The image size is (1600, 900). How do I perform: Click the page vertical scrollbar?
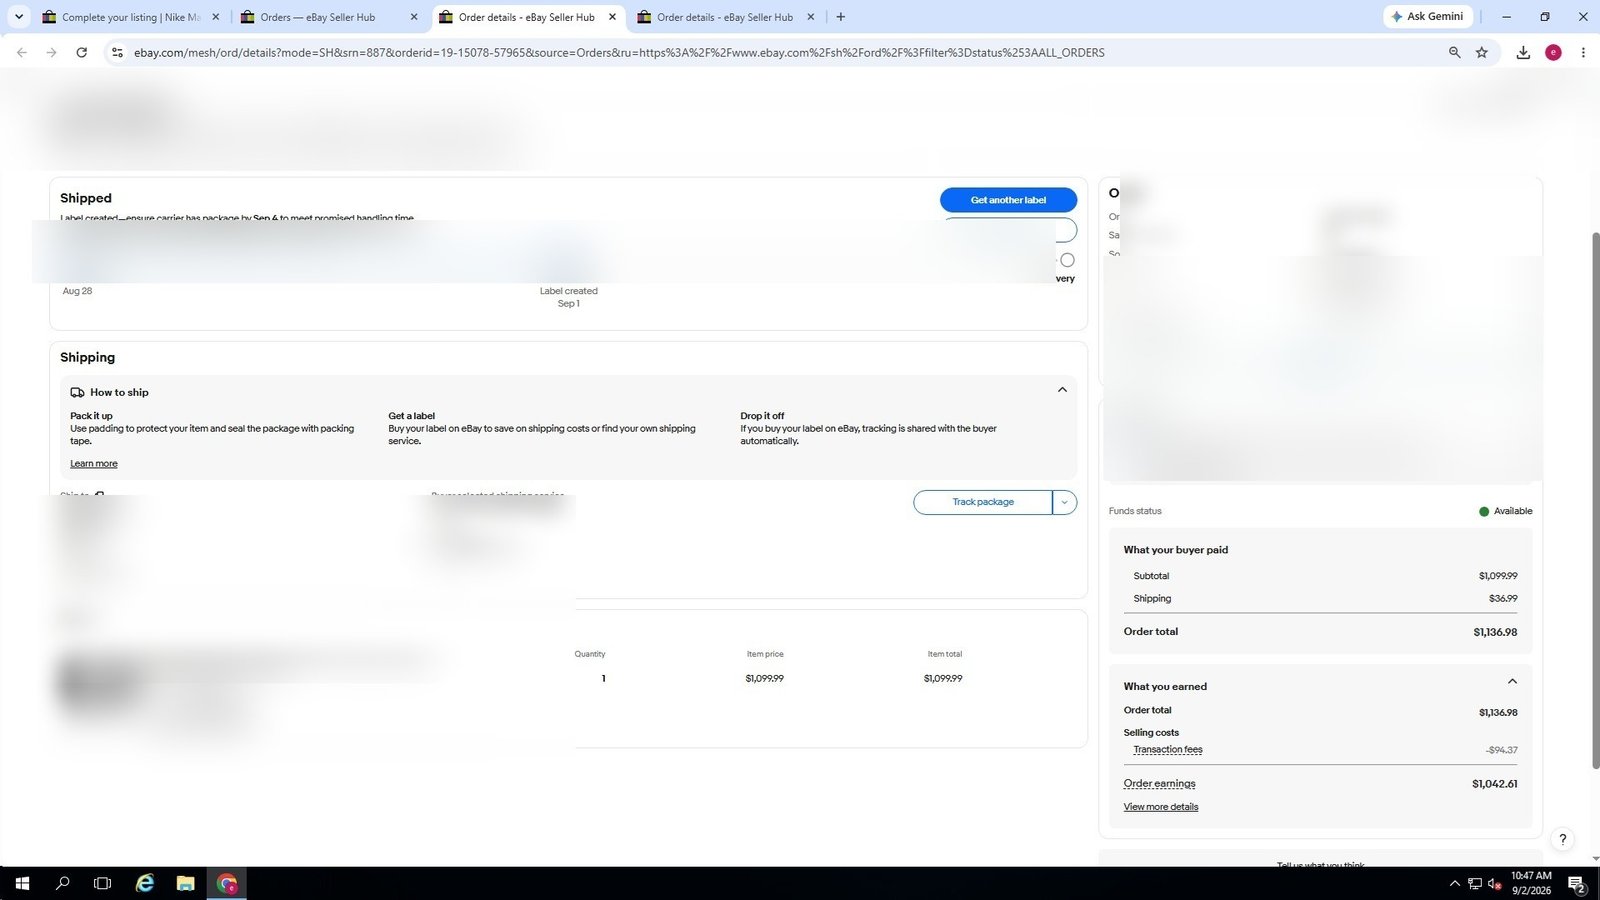[x=1595, y=500]
